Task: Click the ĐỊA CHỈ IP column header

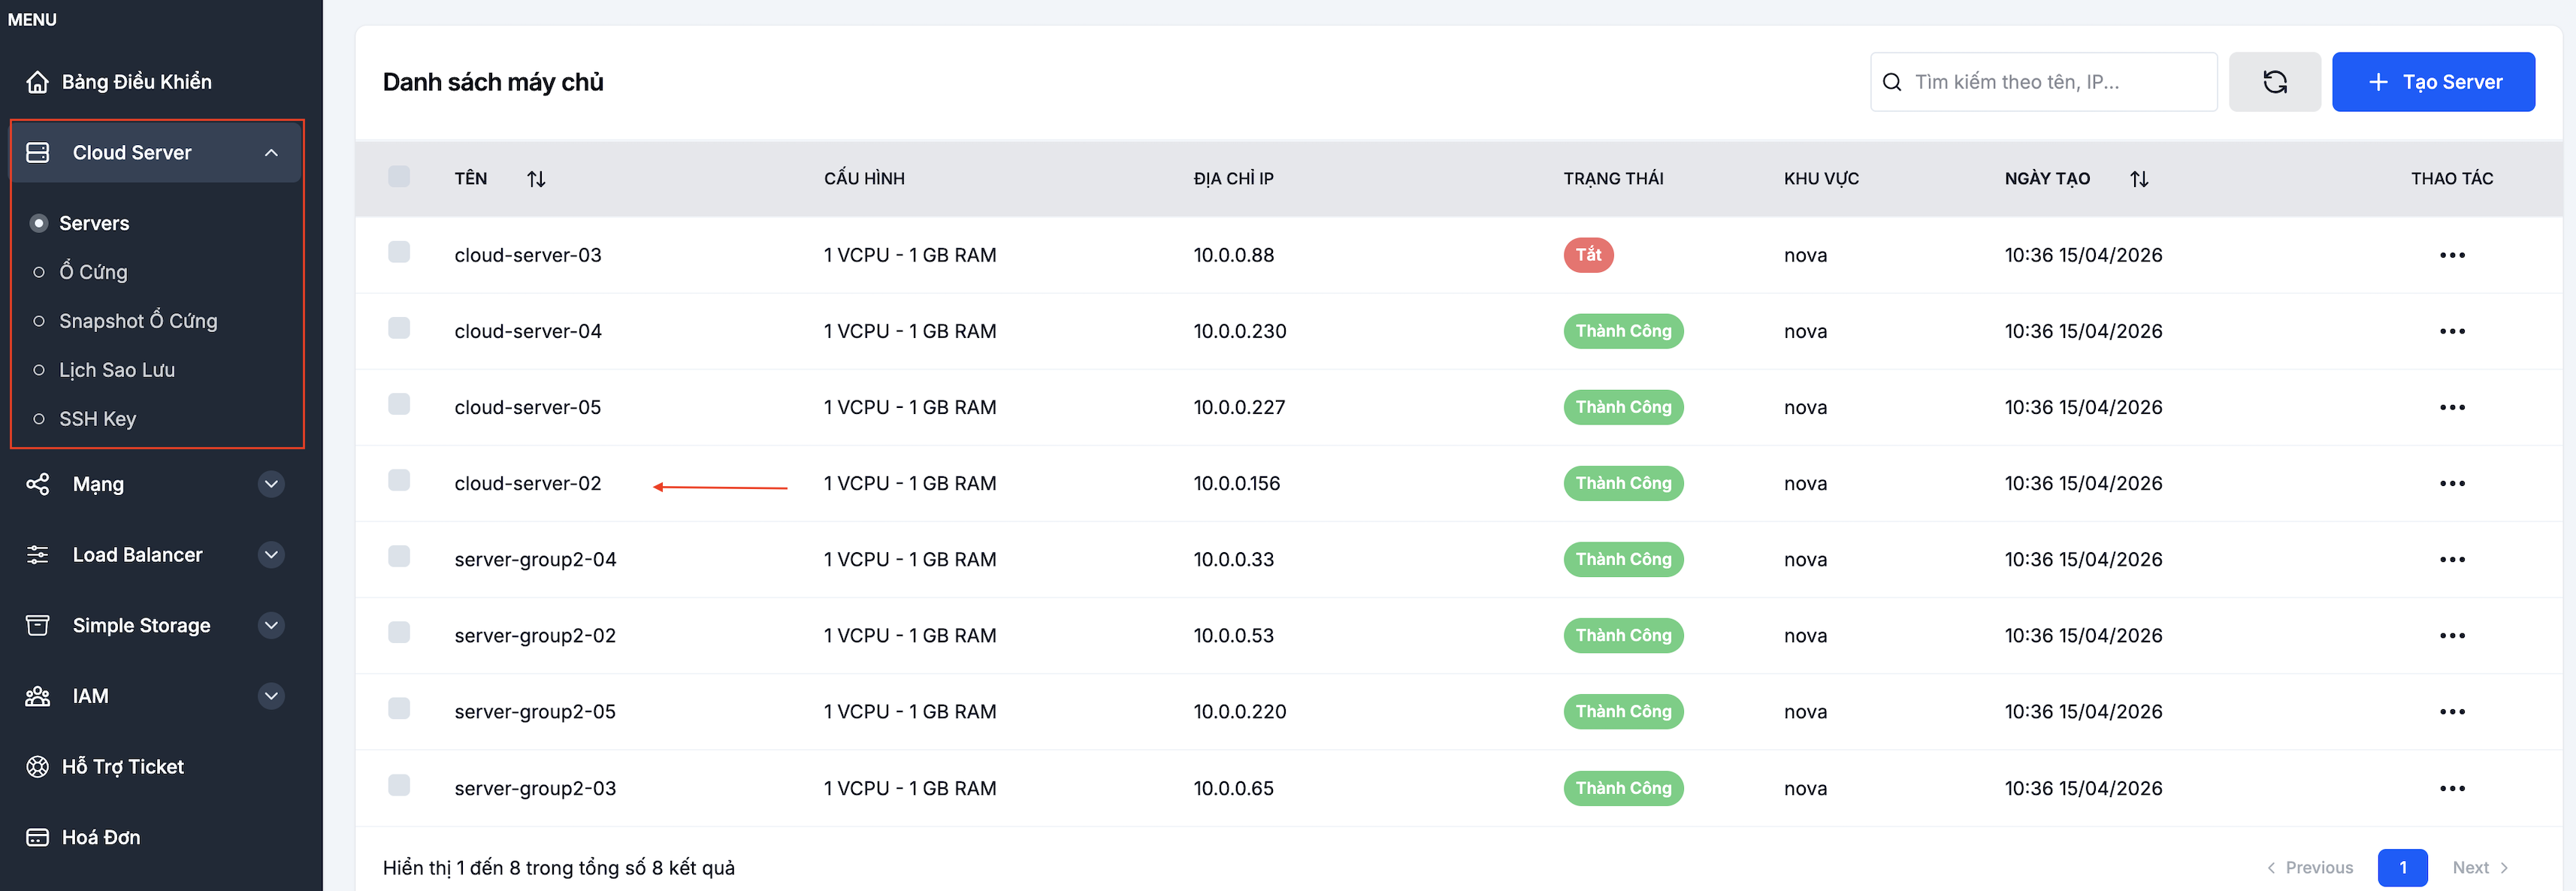Action: pos(1233,179)
